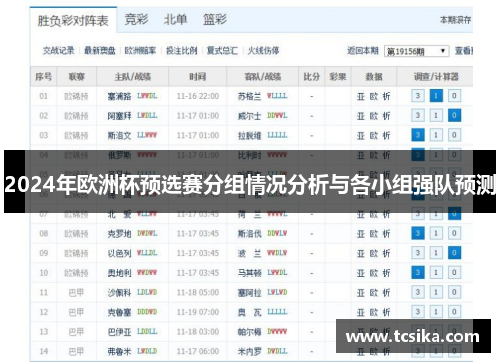Viewport: 500px width, 362px height.
Task: Open the 复式总汇 link
Action: 222,51
